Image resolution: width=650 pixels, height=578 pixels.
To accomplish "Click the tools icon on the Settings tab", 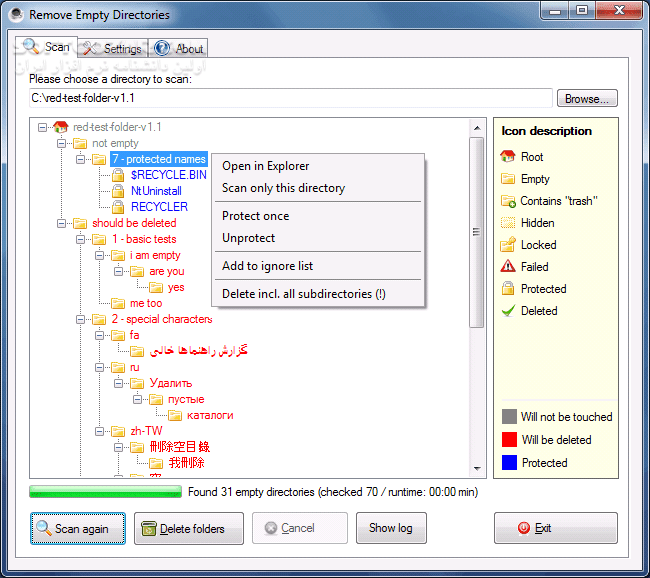I will coord(90,48).
